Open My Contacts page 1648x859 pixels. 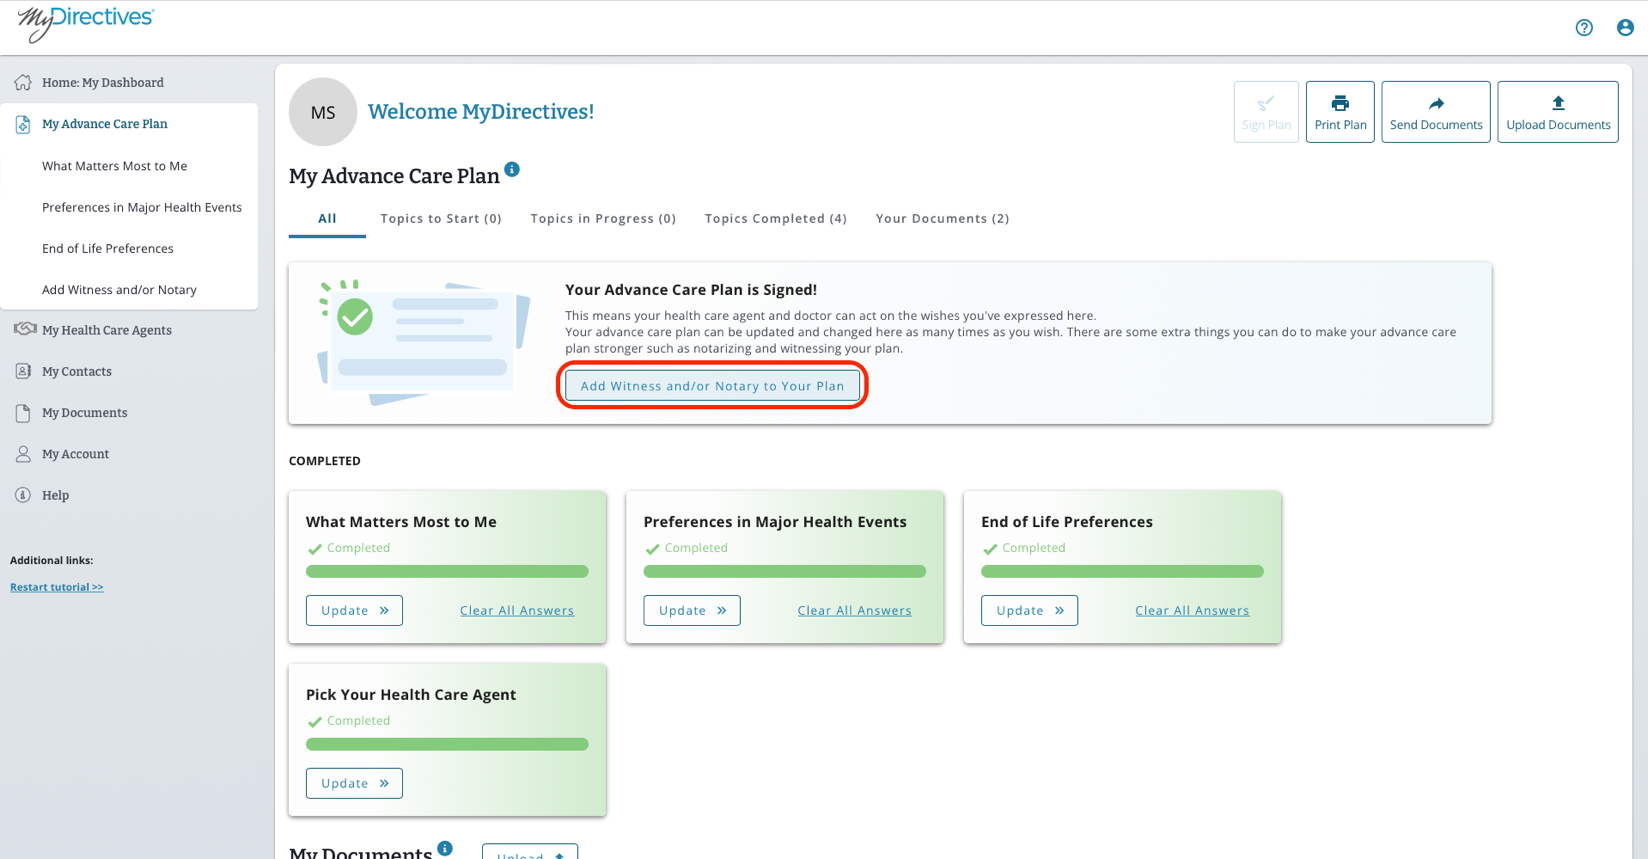point(77,371)
